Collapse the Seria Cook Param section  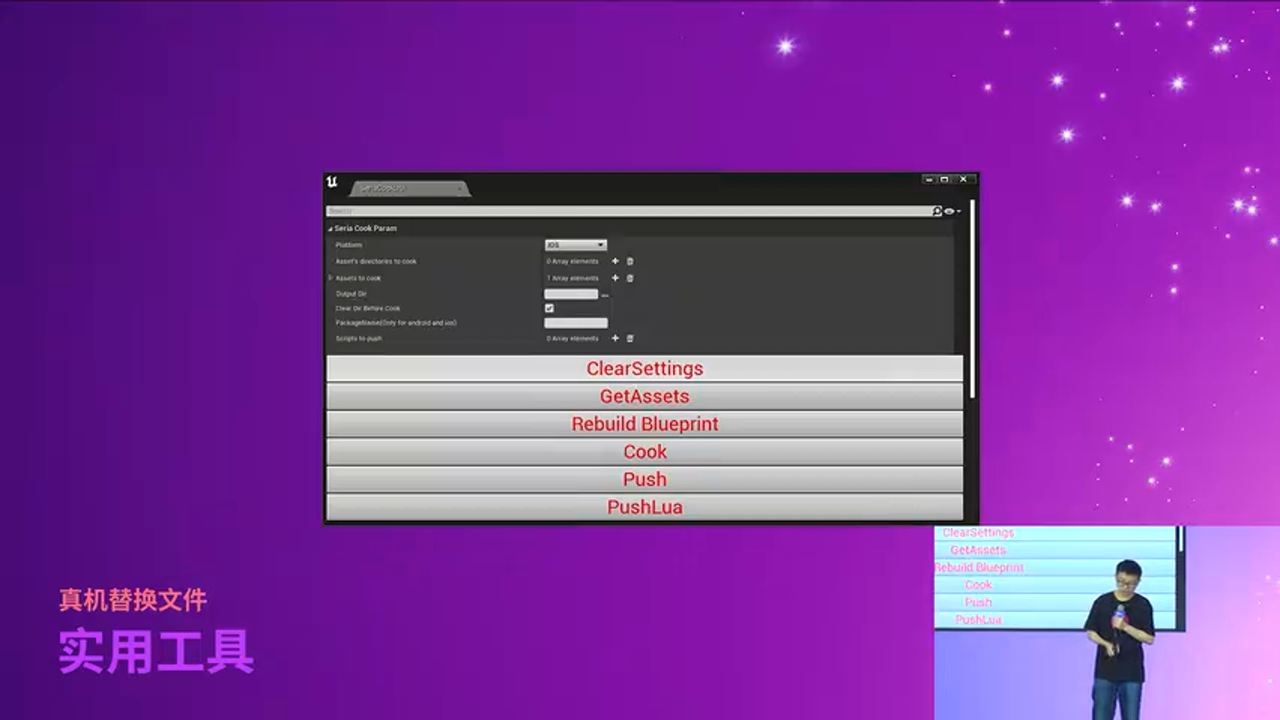pos(329,228)
